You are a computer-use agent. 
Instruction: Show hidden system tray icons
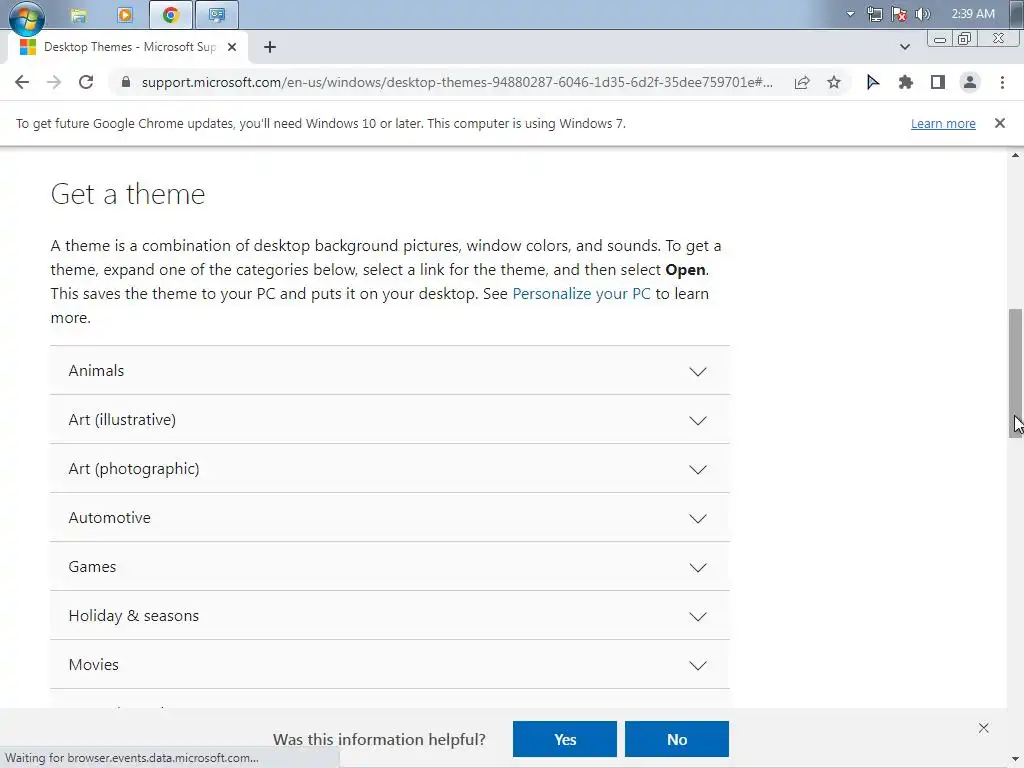pyautogui.click(x=850, y=14)
